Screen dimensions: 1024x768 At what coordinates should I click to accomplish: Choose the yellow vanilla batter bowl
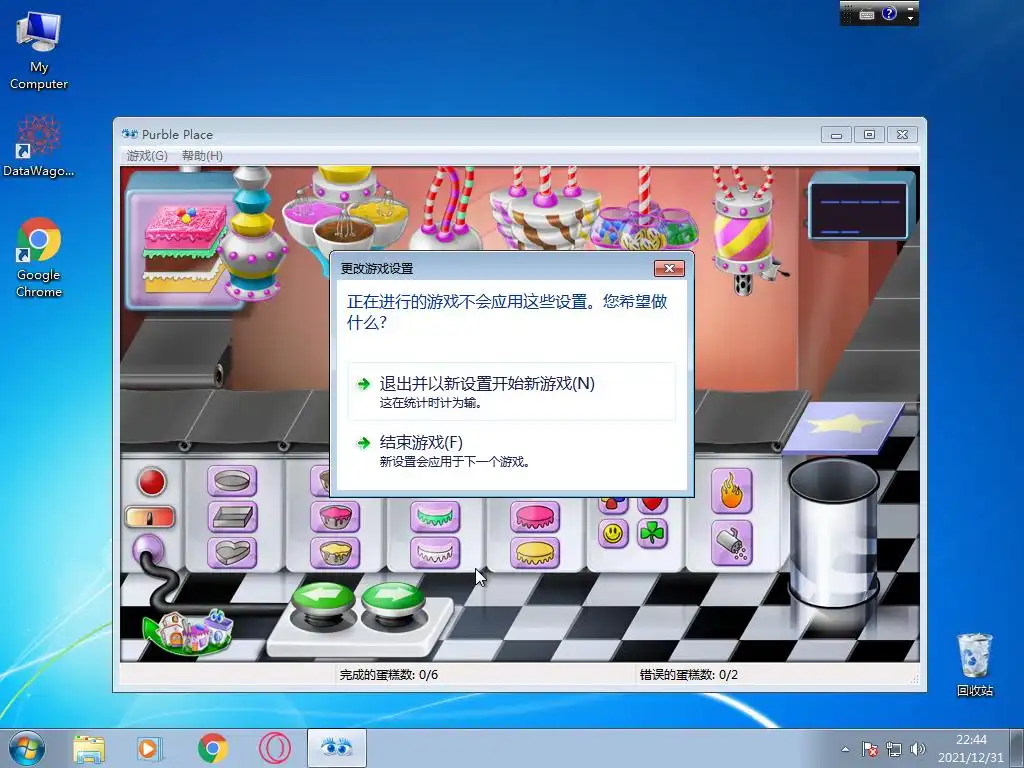point(335,553)
